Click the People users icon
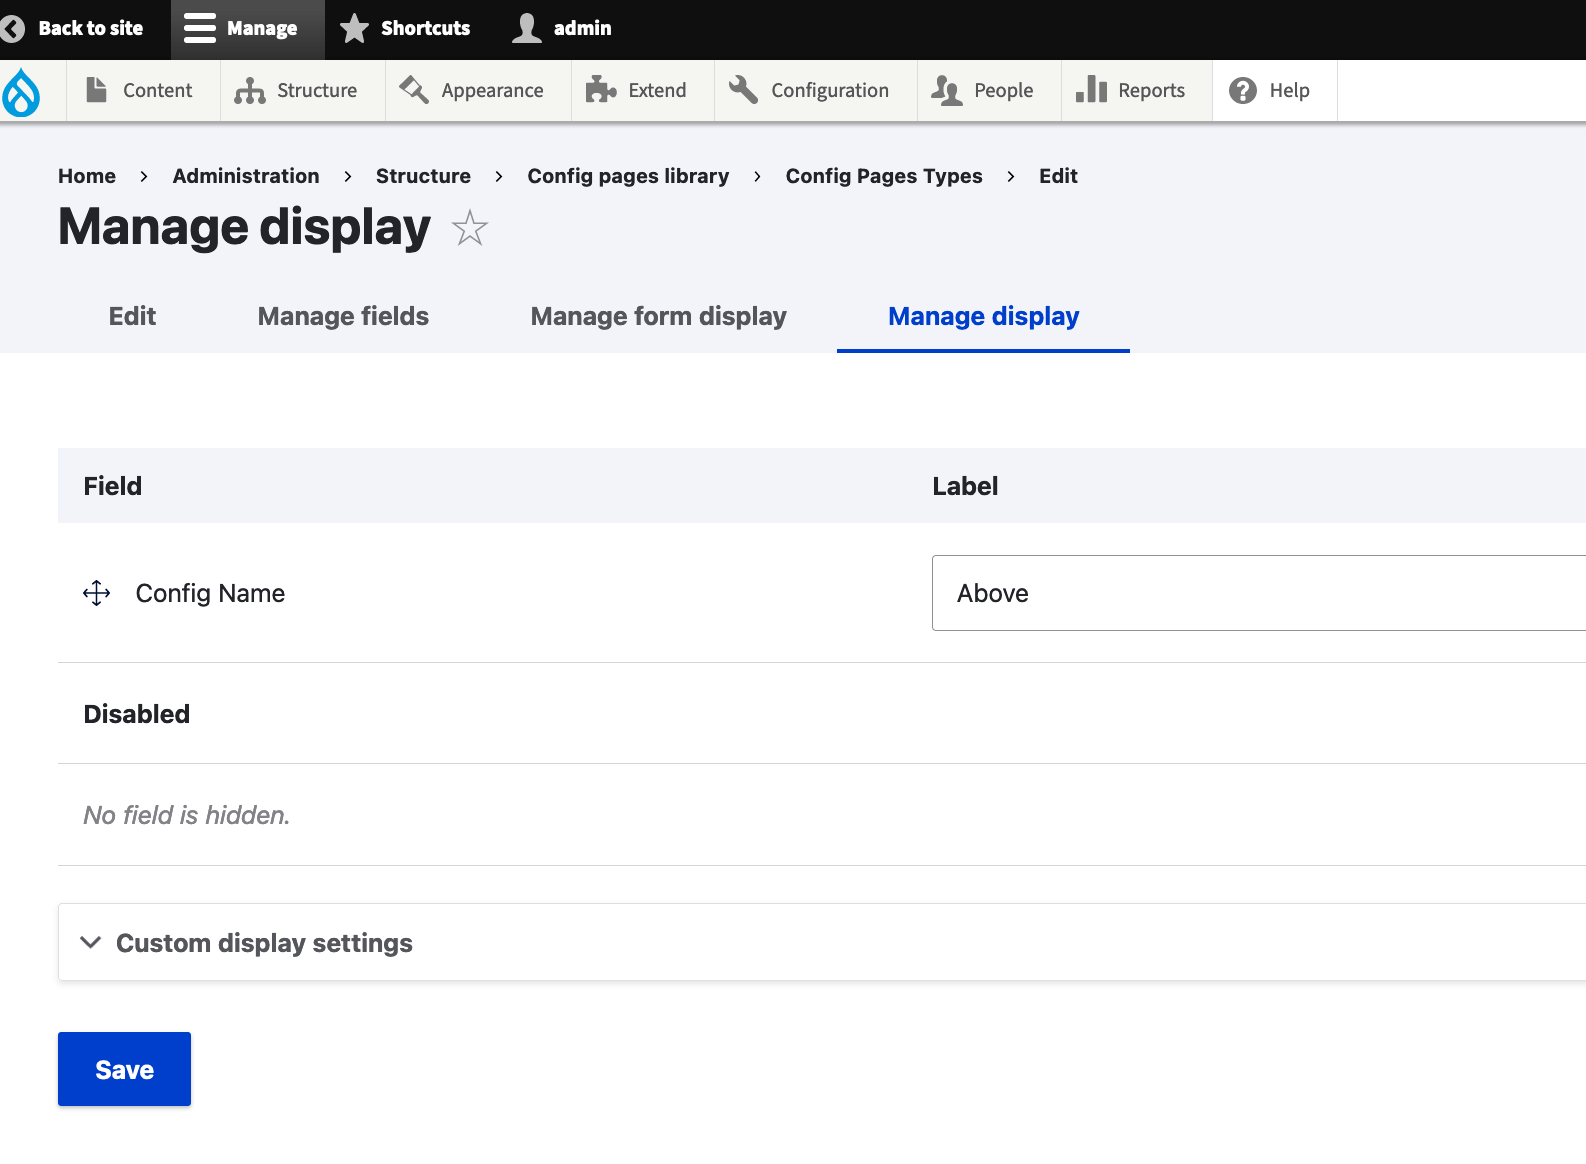The image size is (1586, 1164). click(947, 90)
